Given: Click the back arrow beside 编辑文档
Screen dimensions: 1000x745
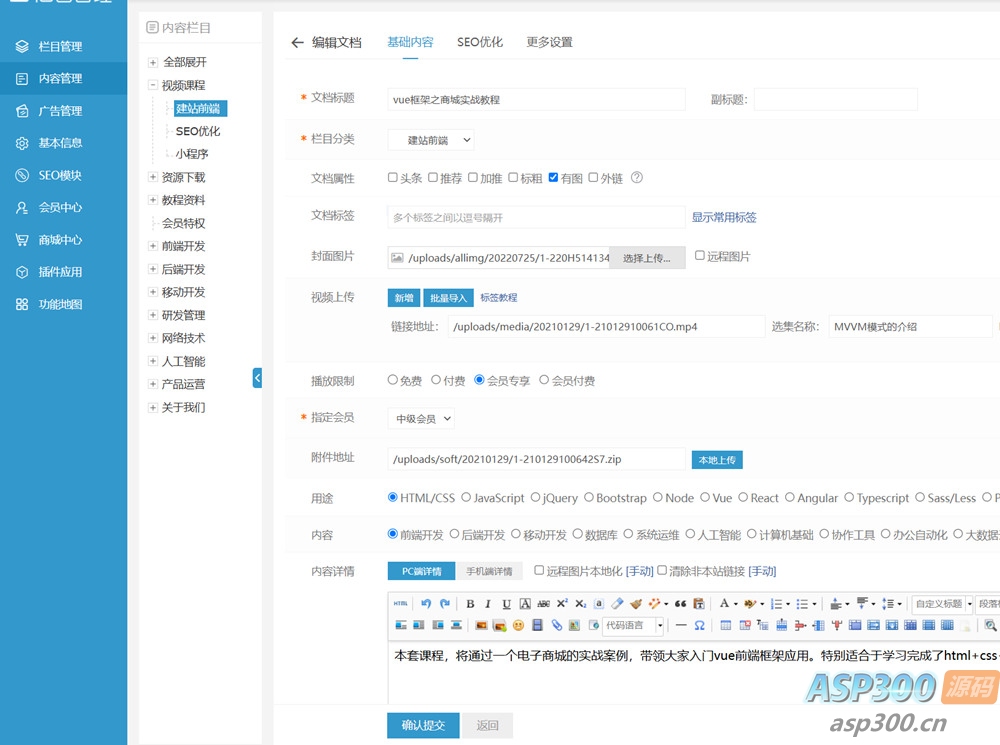Looking at the screenshot, I should click(297, 42).
